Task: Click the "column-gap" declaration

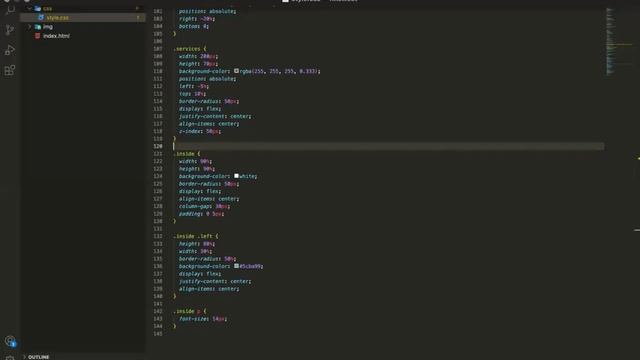Action: click(204, 206)
